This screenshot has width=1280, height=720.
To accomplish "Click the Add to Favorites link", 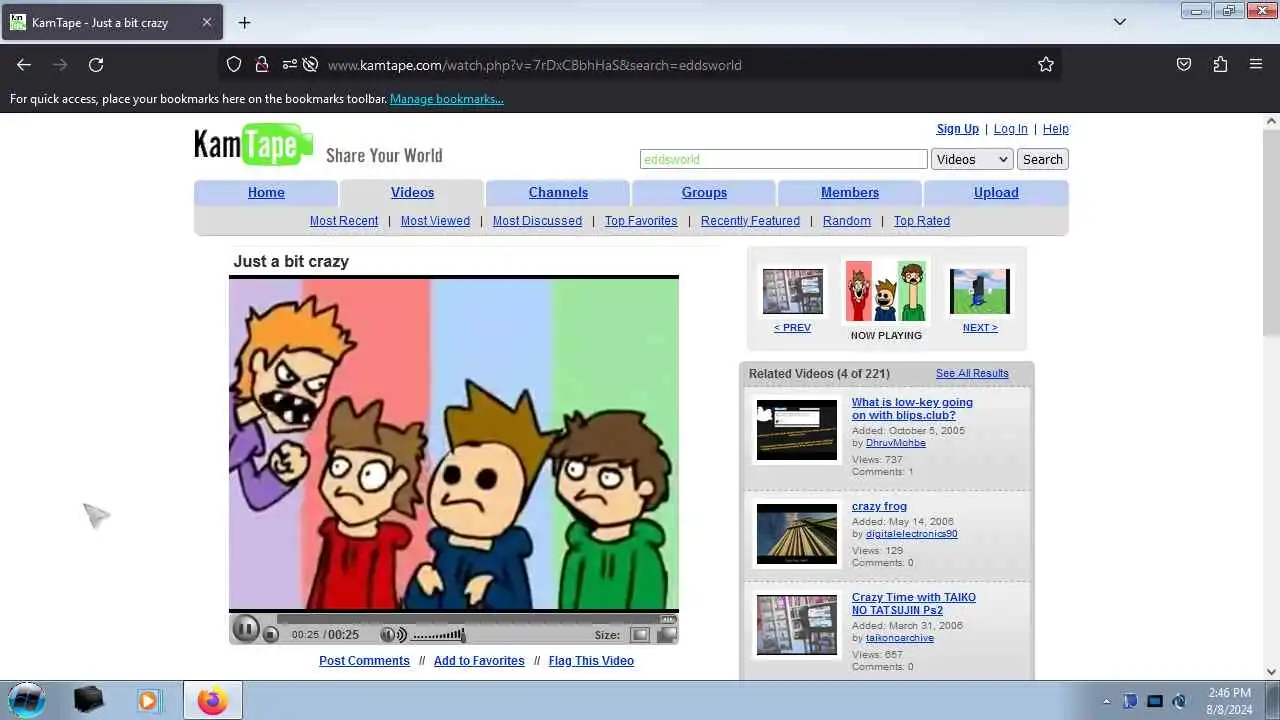I will coord(479,661).
